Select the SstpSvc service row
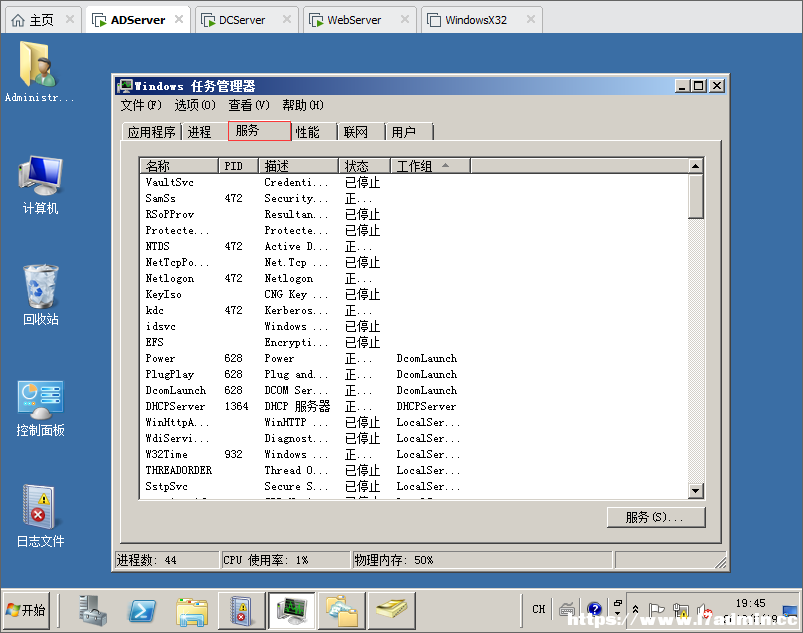Viewport: 803px width, 633px height. 414,486
